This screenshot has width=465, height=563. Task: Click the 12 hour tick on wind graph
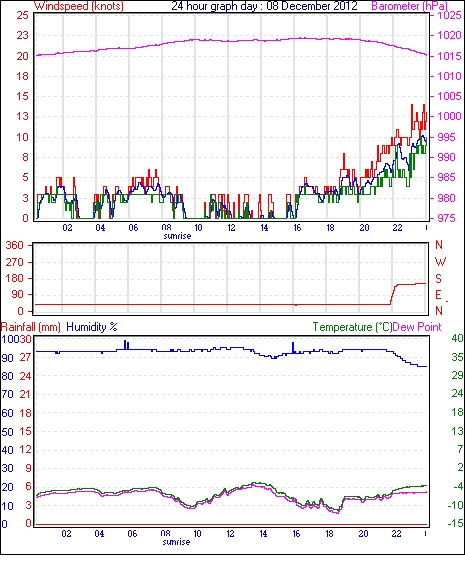(x=231, y=228)
